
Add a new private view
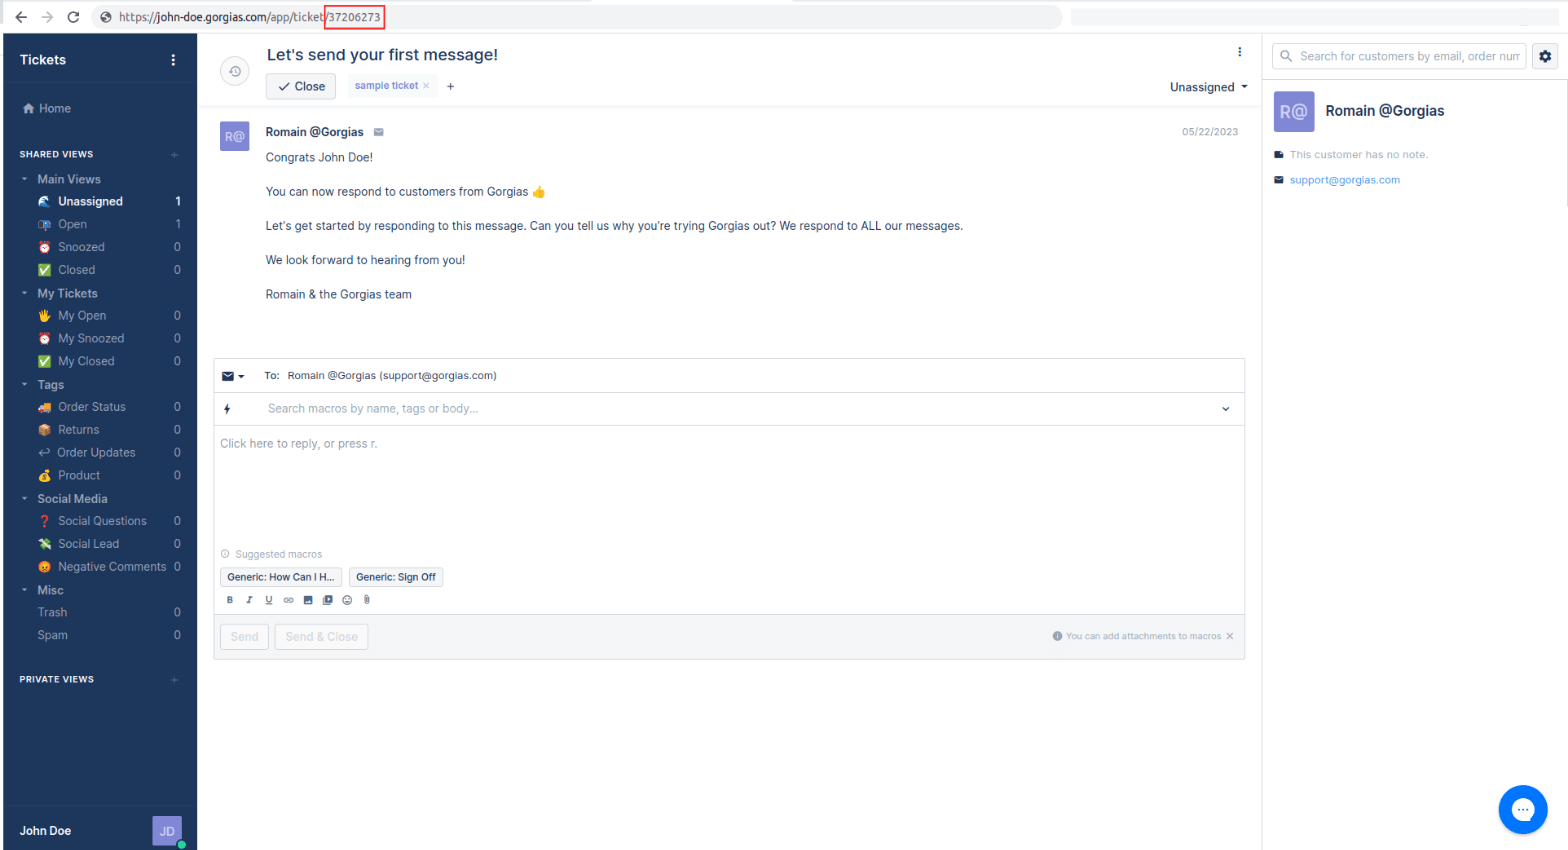(174, 680)
